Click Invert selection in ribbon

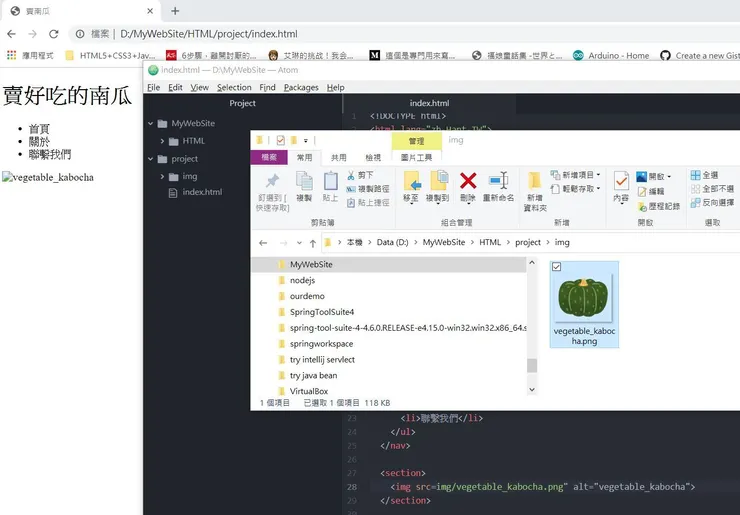pyautogui.click(x=712, y=203)
